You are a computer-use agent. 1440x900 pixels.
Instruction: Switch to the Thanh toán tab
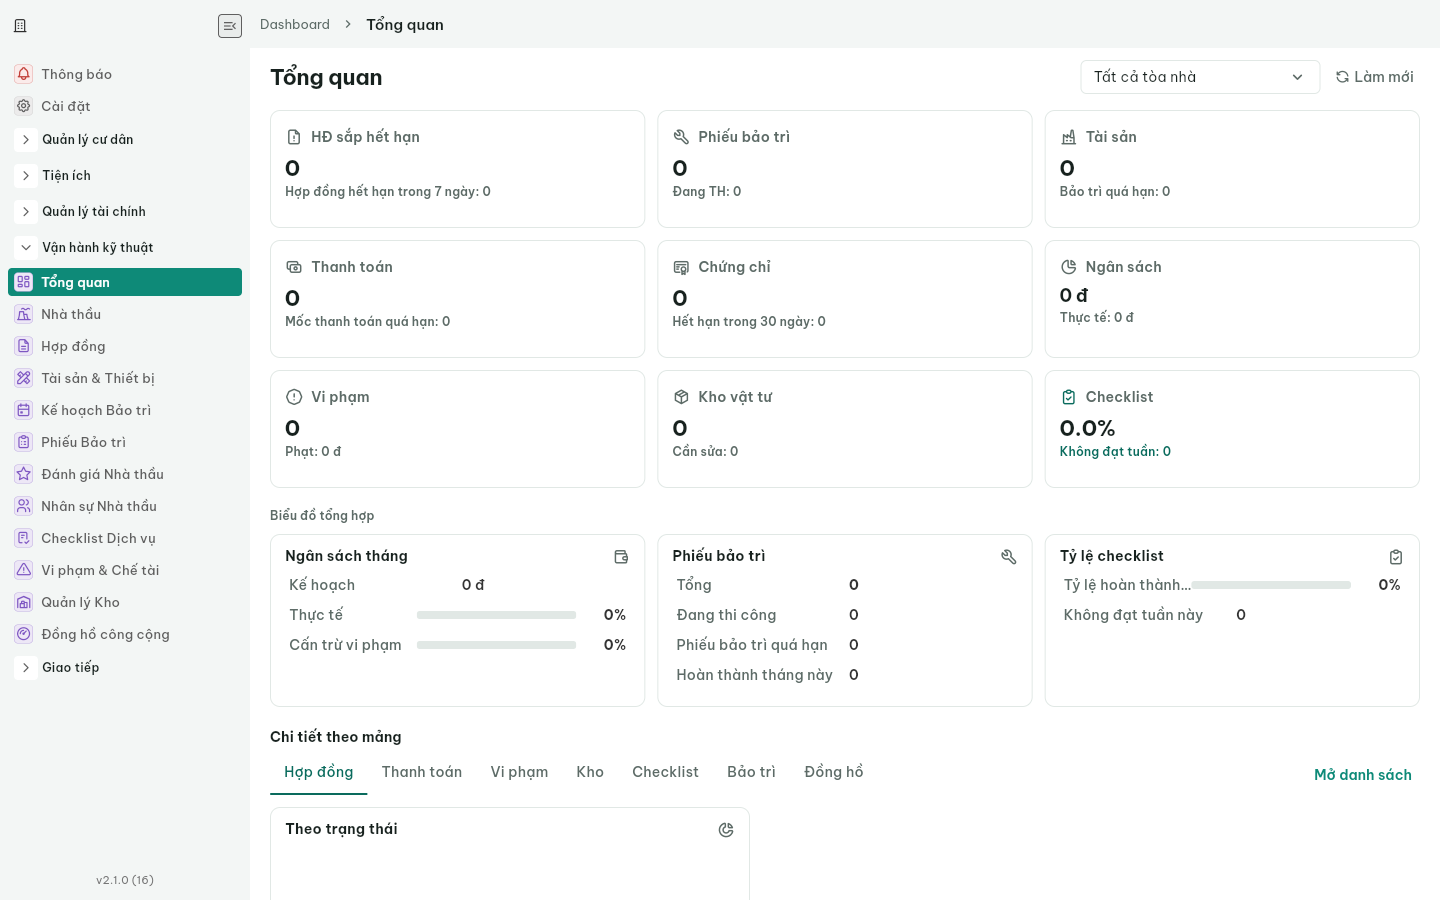pos(422,772)
